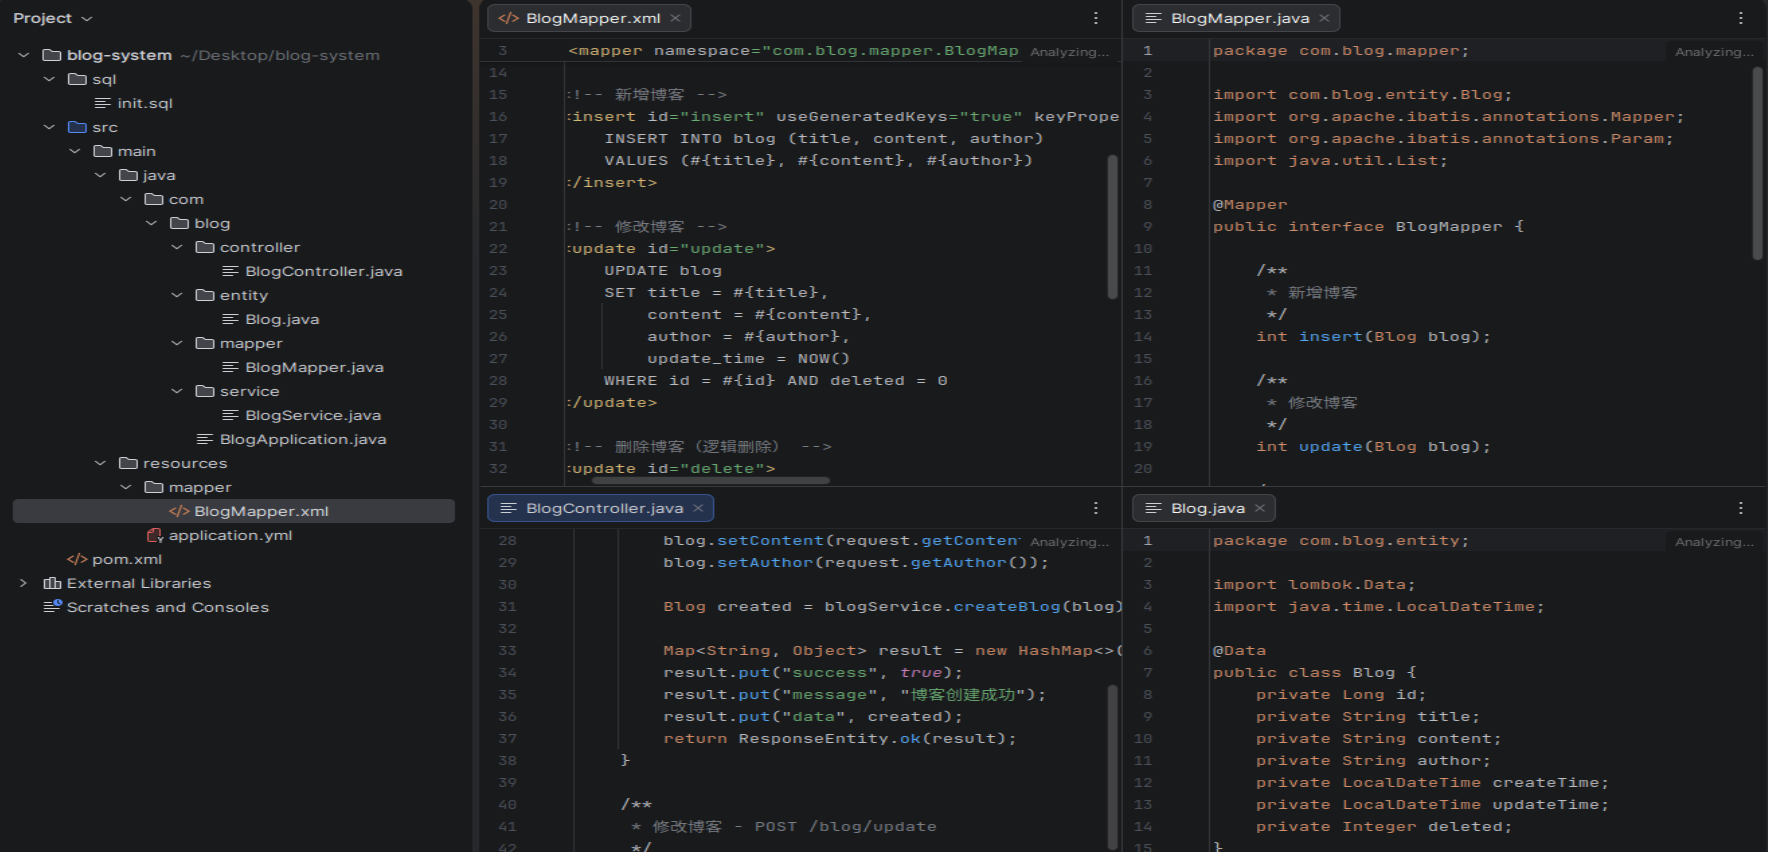
Task: Open the BlogMapper.java pane options menu
Action: 1741,18
